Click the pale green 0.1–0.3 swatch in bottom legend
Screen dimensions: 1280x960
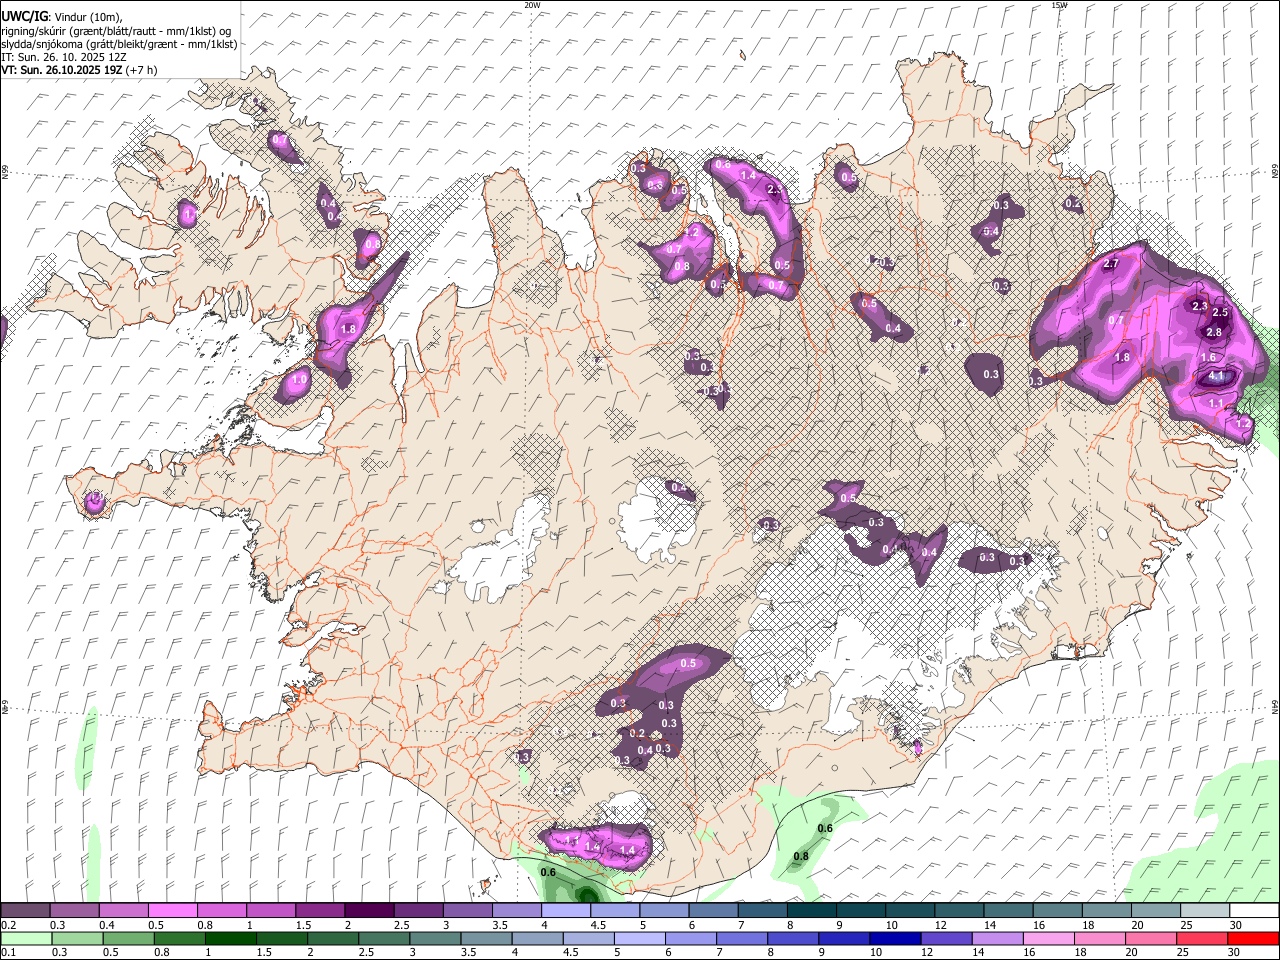pyautogui.click(x=26, y=938)
